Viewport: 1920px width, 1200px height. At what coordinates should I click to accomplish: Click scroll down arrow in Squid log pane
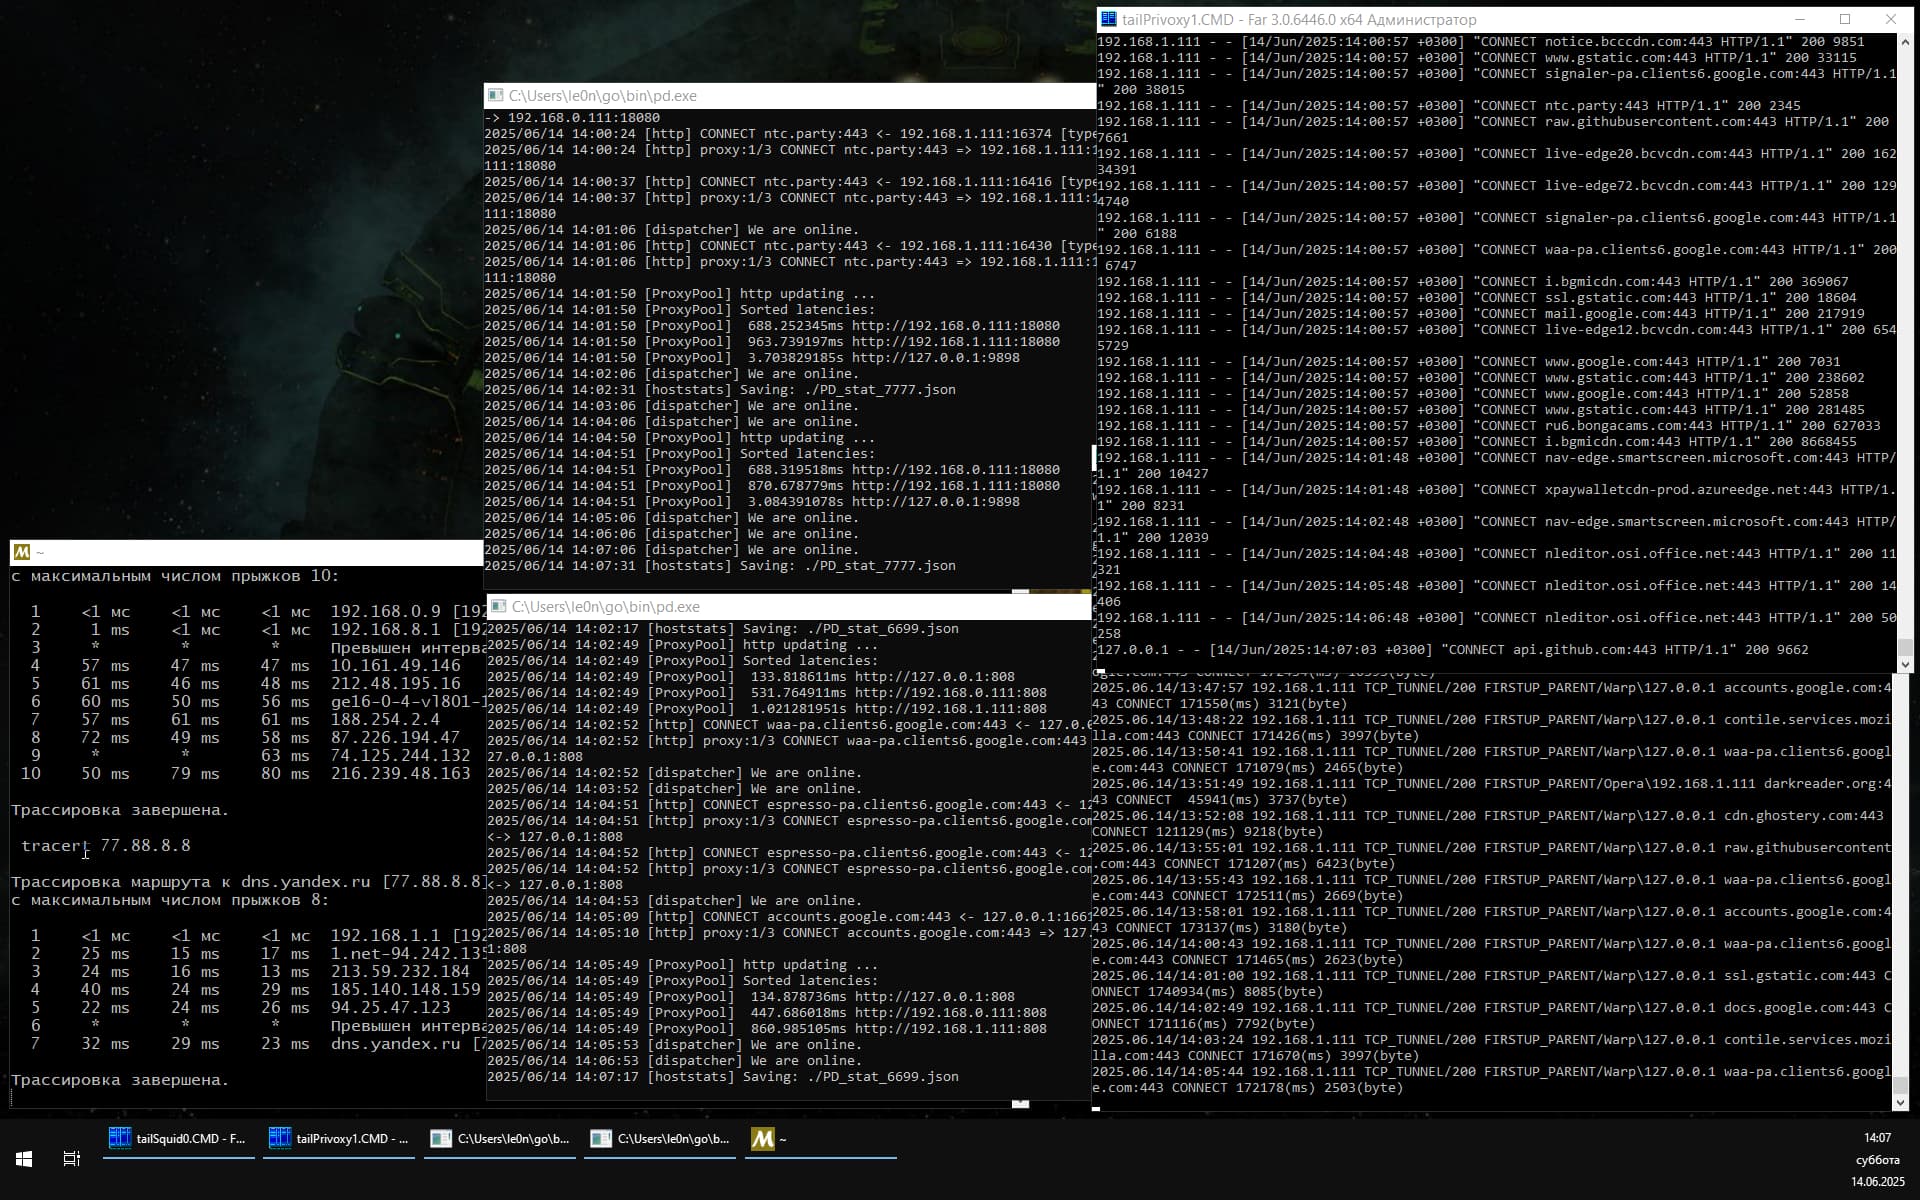(x=1901, y=1102)
